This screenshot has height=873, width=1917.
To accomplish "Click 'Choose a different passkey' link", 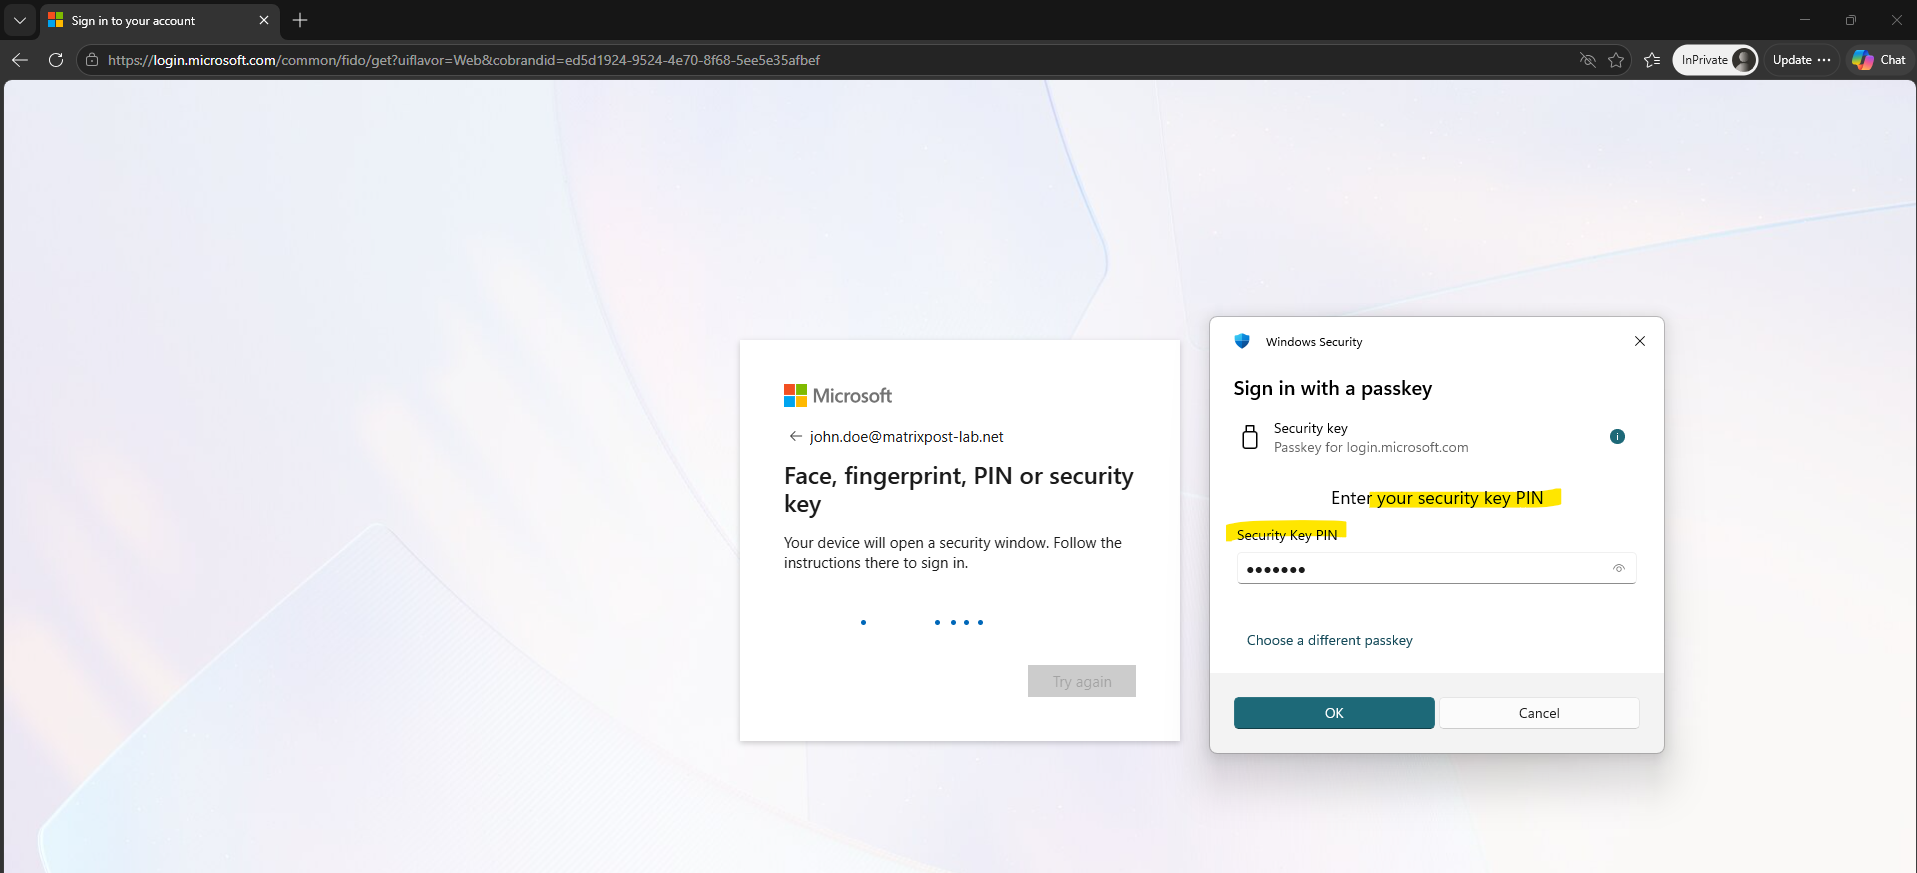I will click(x=1330, y=640).
